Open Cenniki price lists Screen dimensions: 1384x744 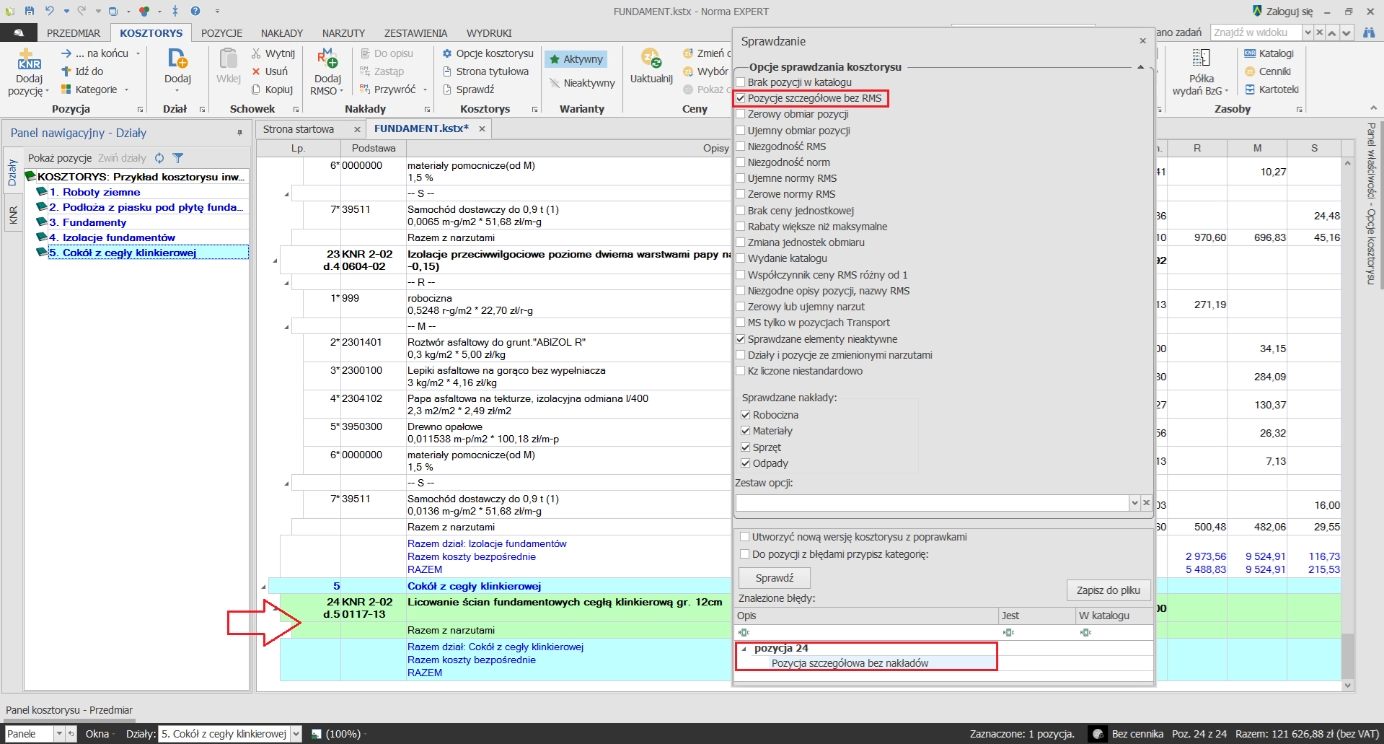pos(1270,71)
